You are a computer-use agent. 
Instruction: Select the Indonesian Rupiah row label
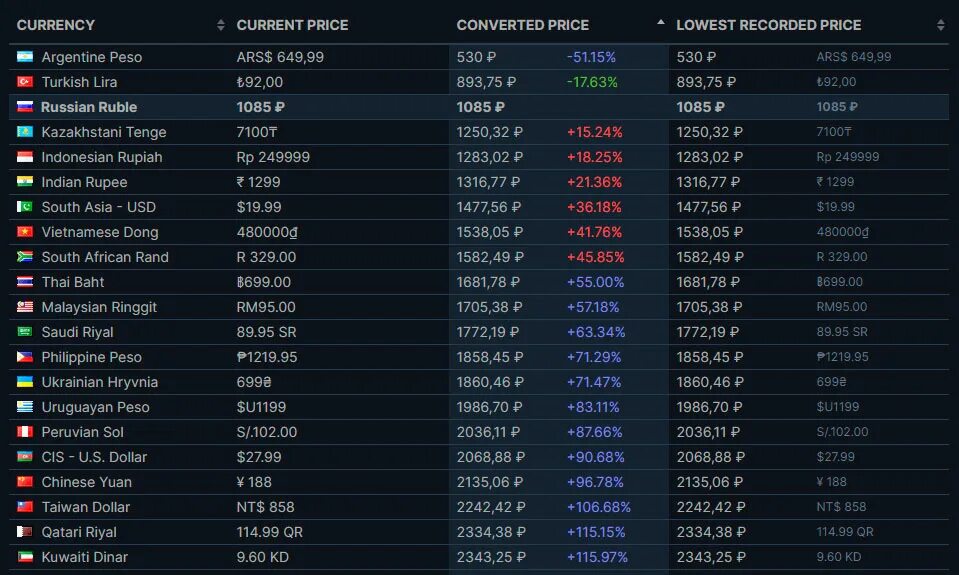coord(102,157)
